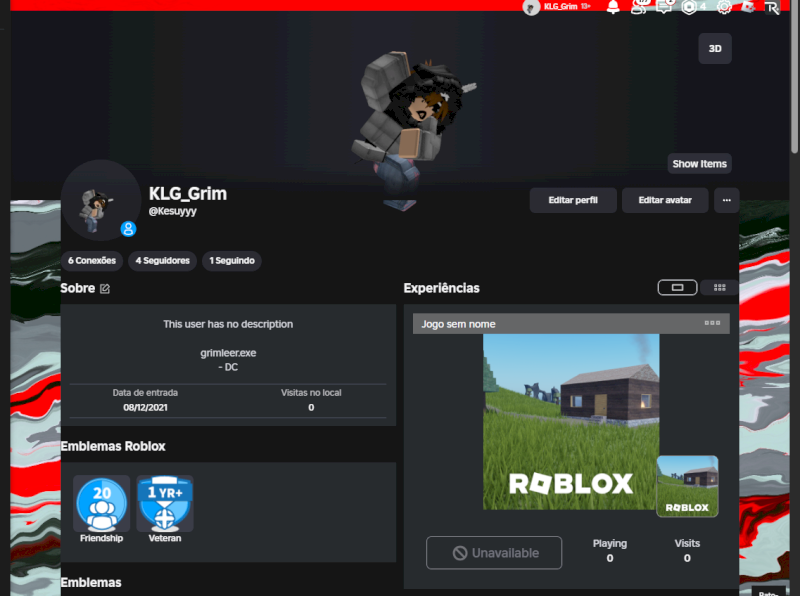The height and width of the screenshot is (596, 800).
Task: Switch avatar view to 3D
Action: (x=715, y=48)
